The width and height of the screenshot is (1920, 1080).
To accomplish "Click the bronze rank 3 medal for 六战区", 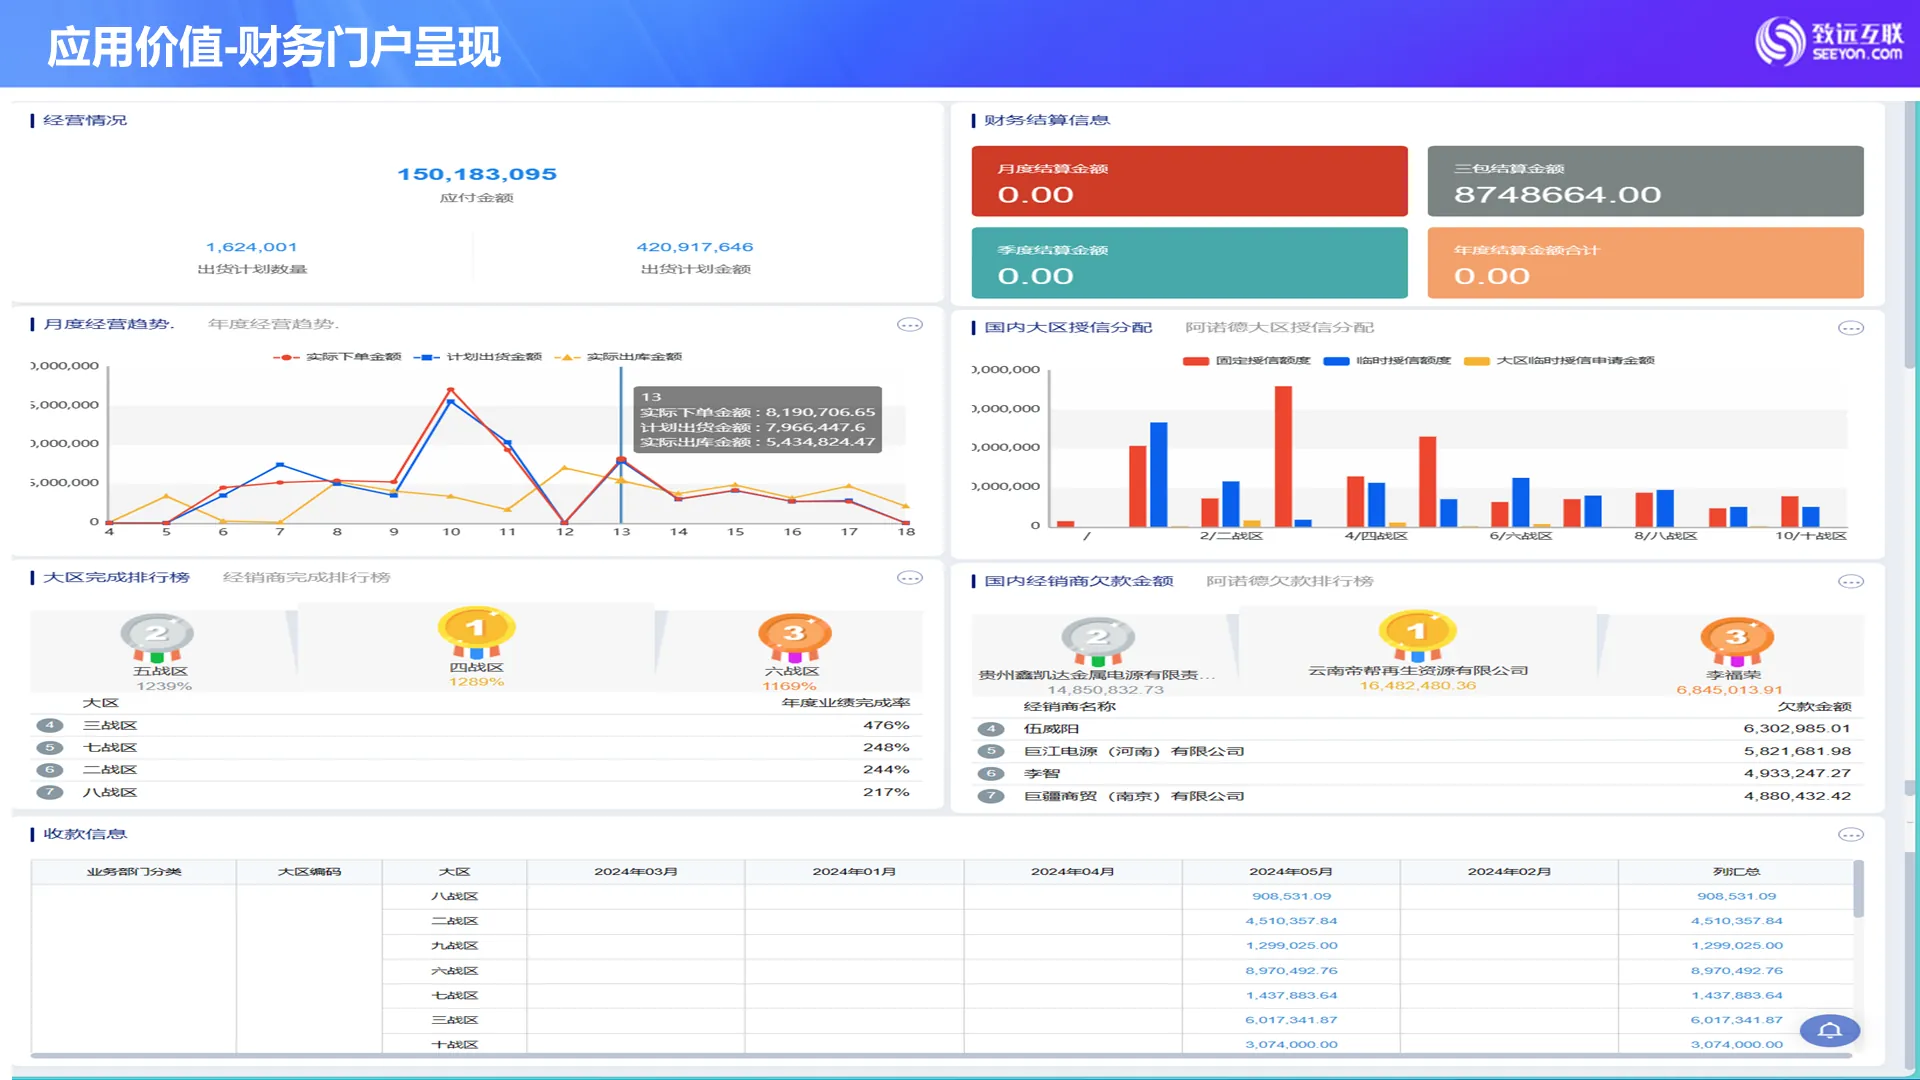I will tap(794, 638).
